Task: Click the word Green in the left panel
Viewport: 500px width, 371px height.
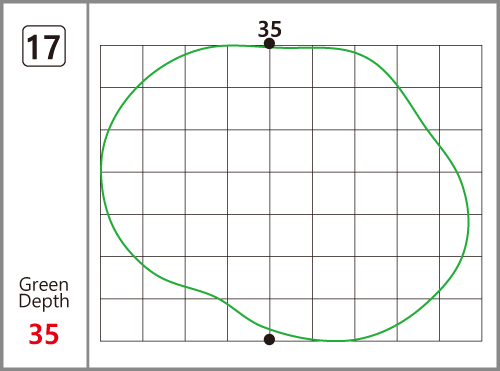Action: click(x=44, y=285)
